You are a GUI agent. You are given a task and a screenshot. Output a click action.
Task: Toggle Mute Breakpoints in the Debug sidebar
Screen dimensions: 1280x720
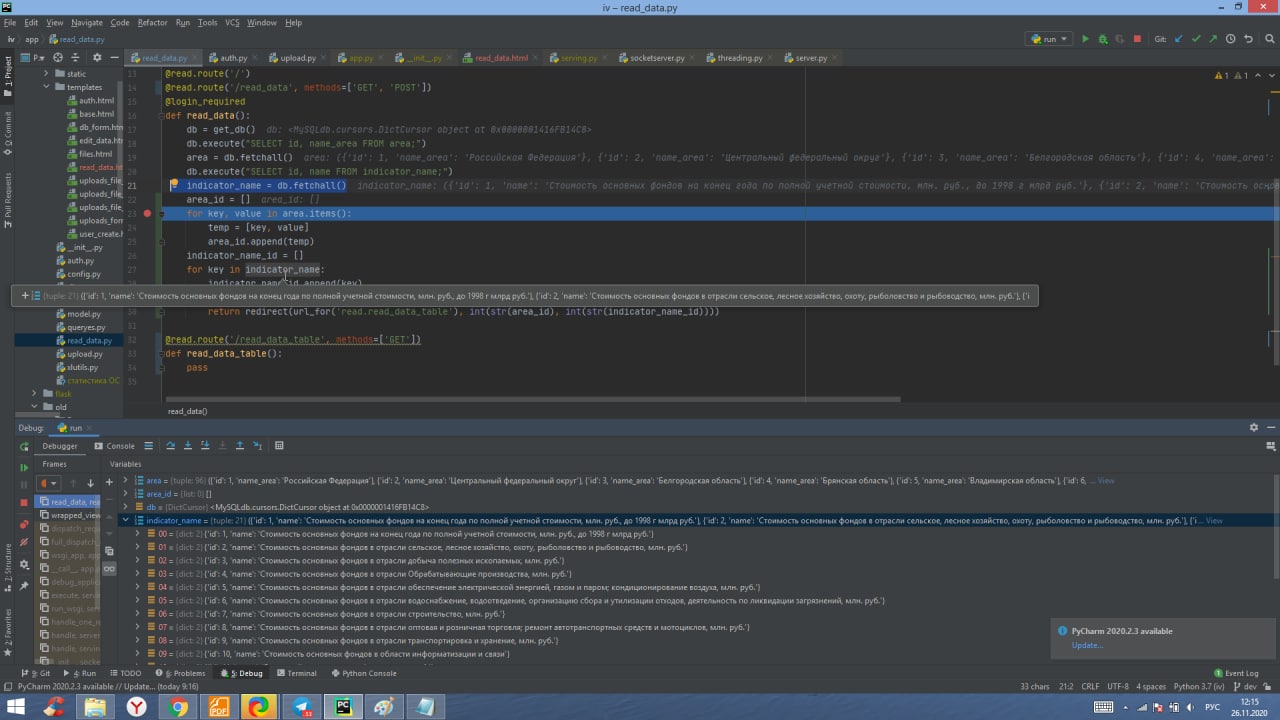tap(24, 542)
